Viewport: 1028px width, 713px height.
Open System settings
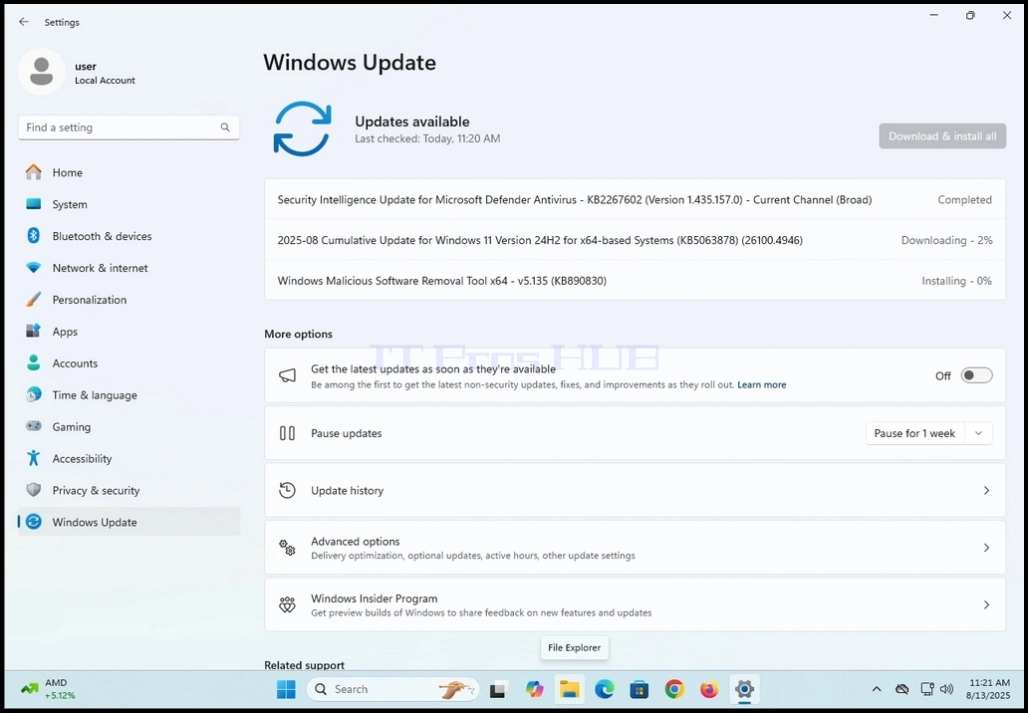pos(128,204)
